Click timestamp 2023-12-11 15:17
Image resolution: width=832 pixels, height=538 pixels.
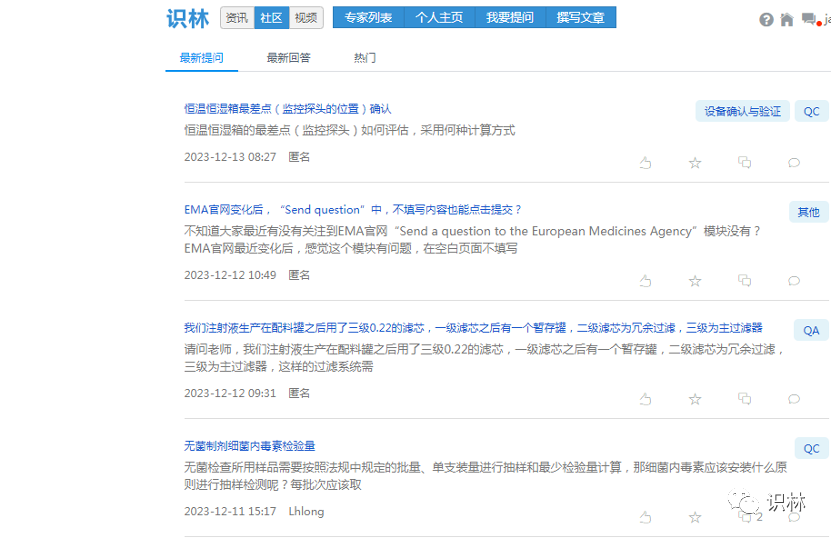click(230, 511)
